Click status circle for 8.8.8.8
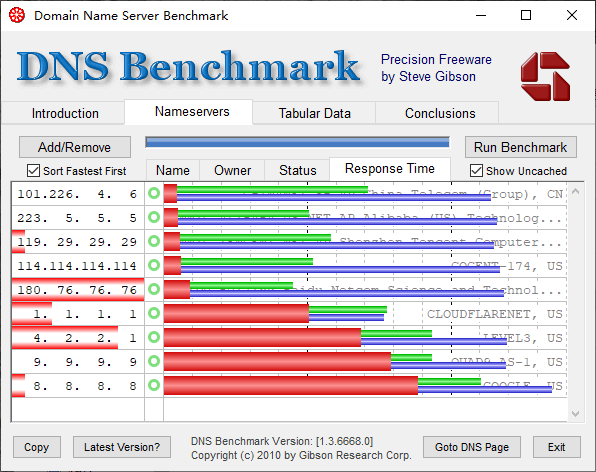Image resolution: width=596 pixels, height=472 pixels. 154,385
